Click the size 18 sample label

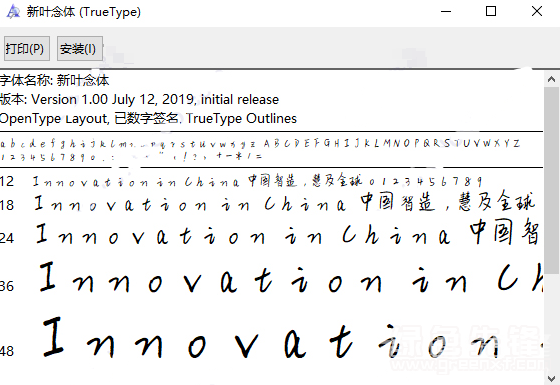click(7, 205)
